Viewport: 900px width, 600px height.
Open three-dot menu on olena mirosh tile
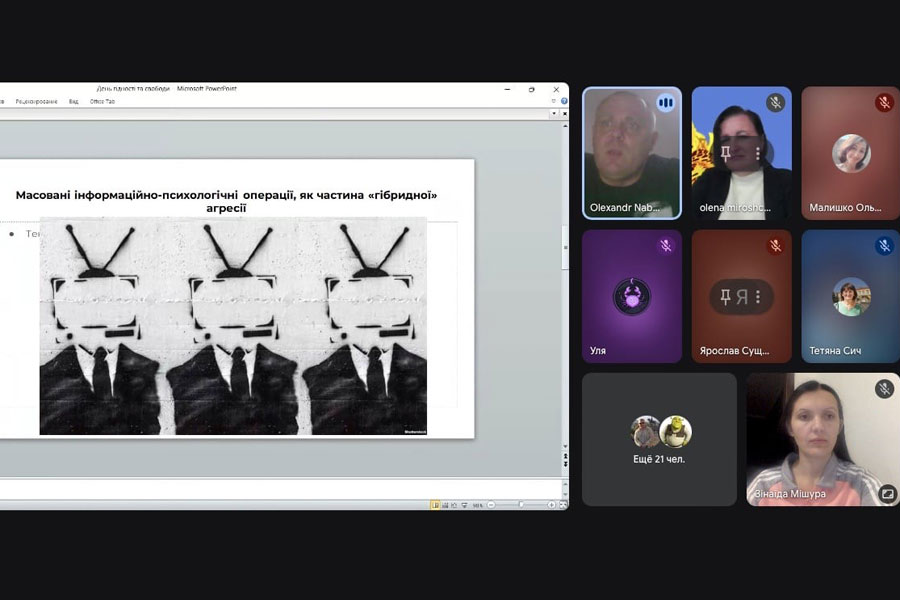(x=758, y=153)
